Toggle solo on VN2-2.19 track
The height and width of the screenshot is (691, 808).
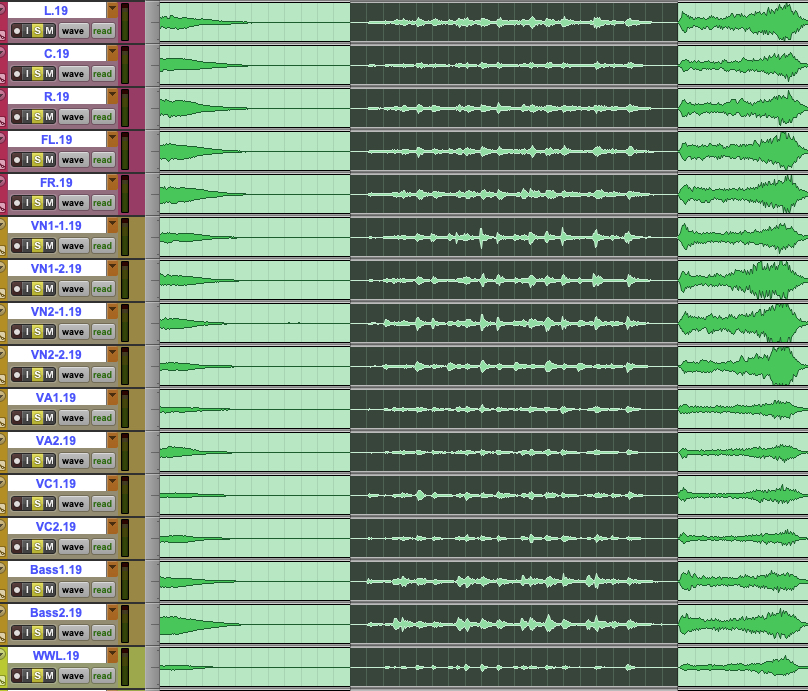click(38, 375)
